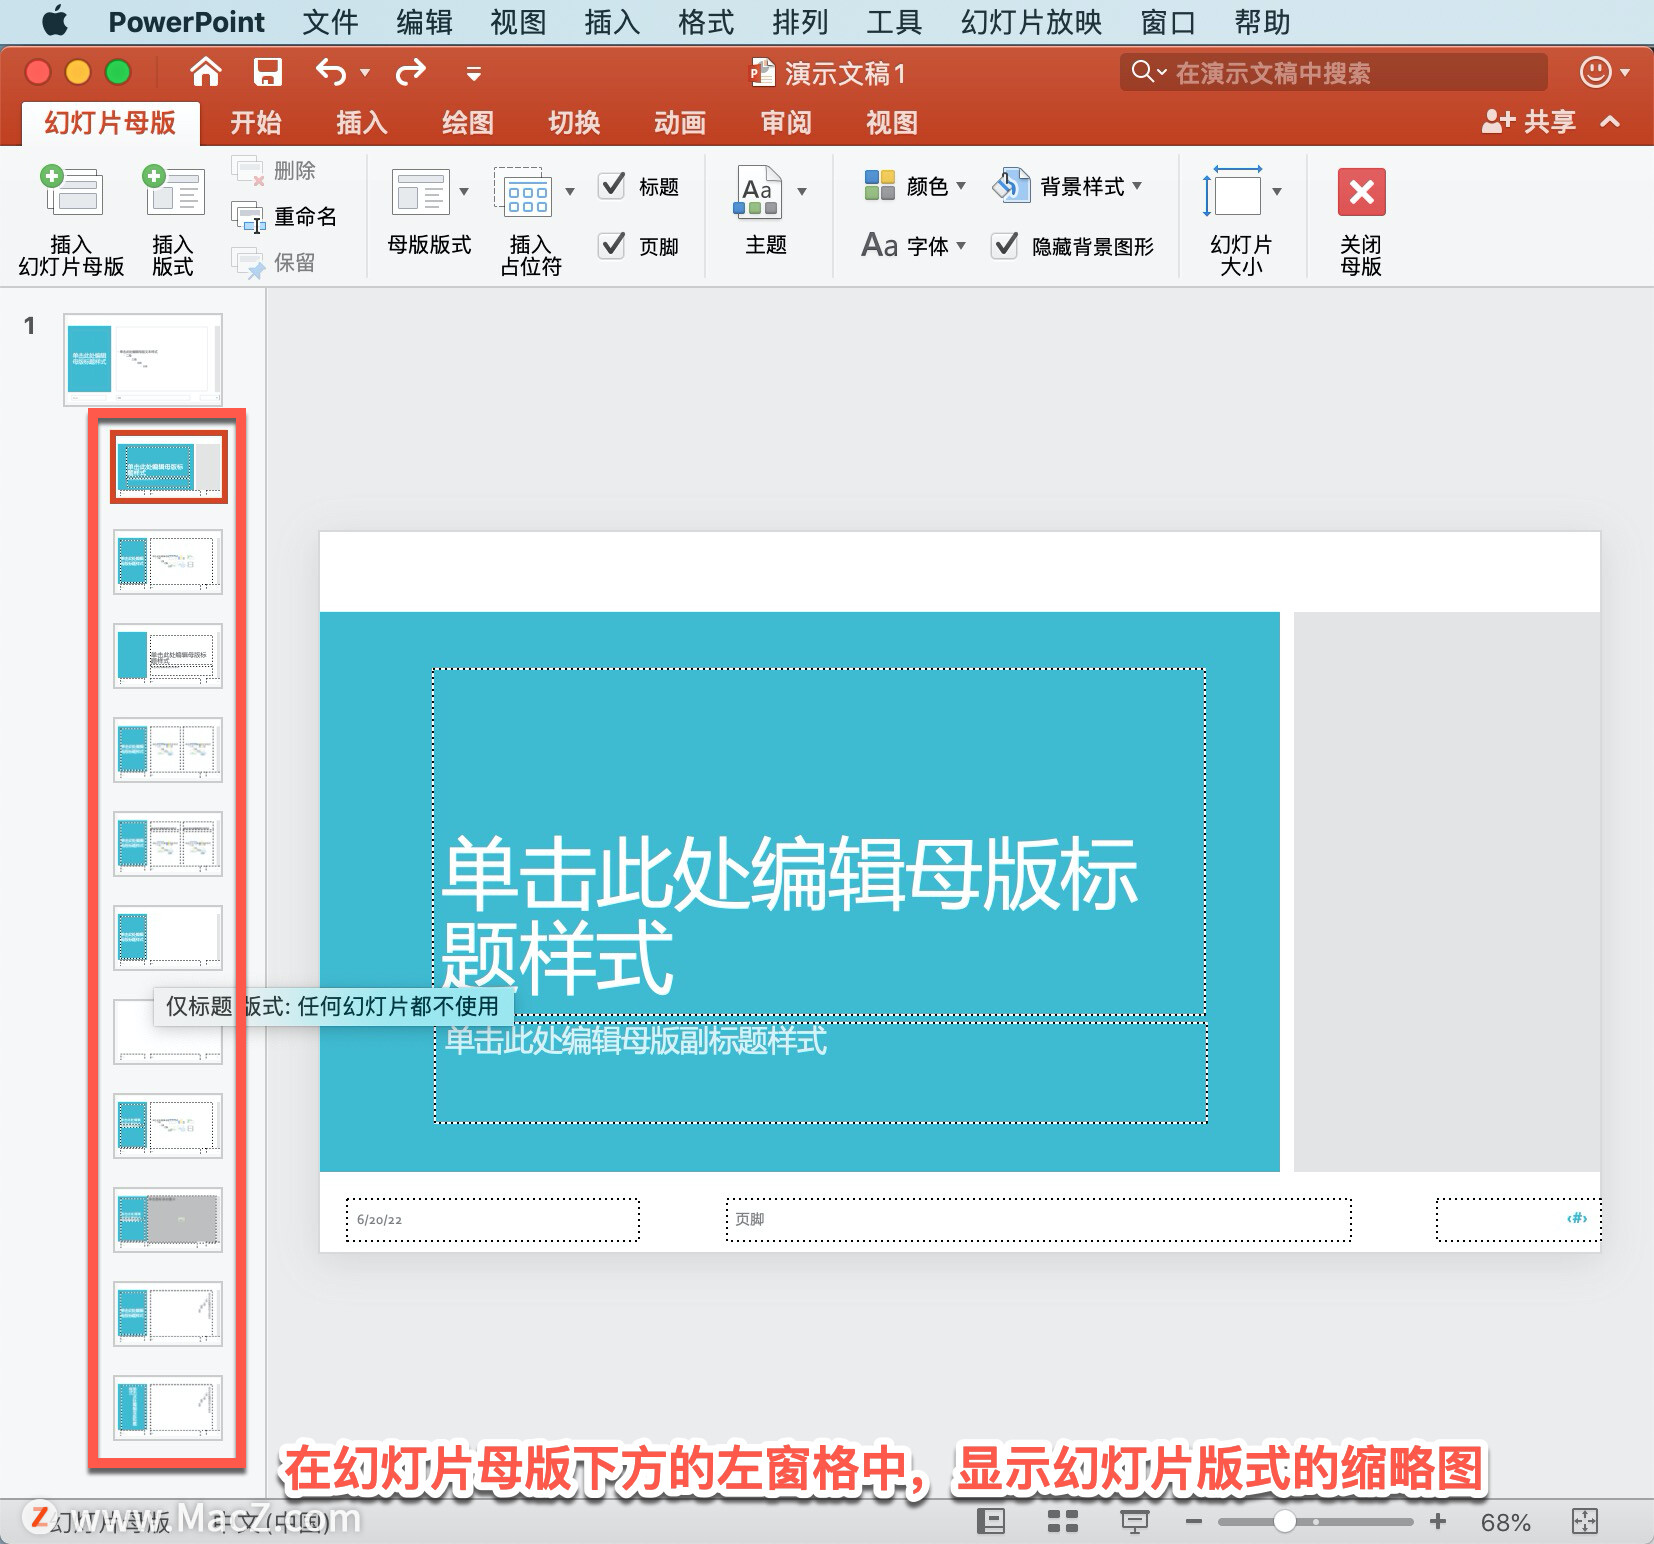1654x1544 pixels.
Task: Start slideshow from status bar icon
Action: click(x=1134, y=1521)
